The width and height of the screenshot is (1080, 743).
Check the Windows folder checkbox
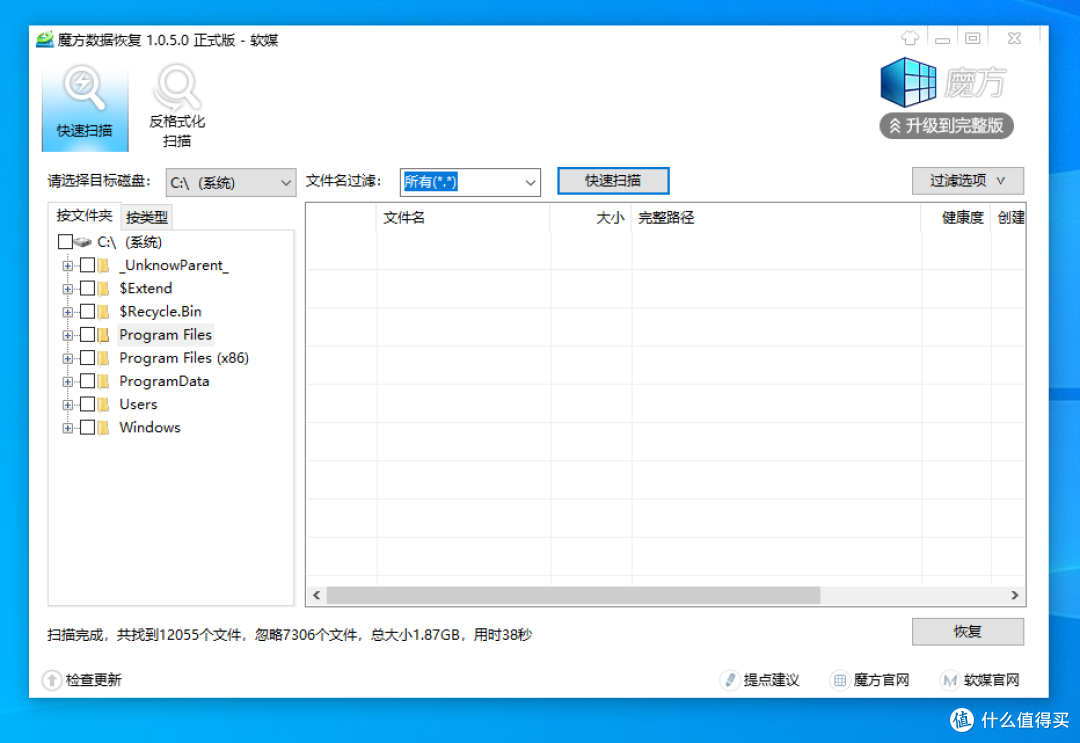click(x=87, y=427)
